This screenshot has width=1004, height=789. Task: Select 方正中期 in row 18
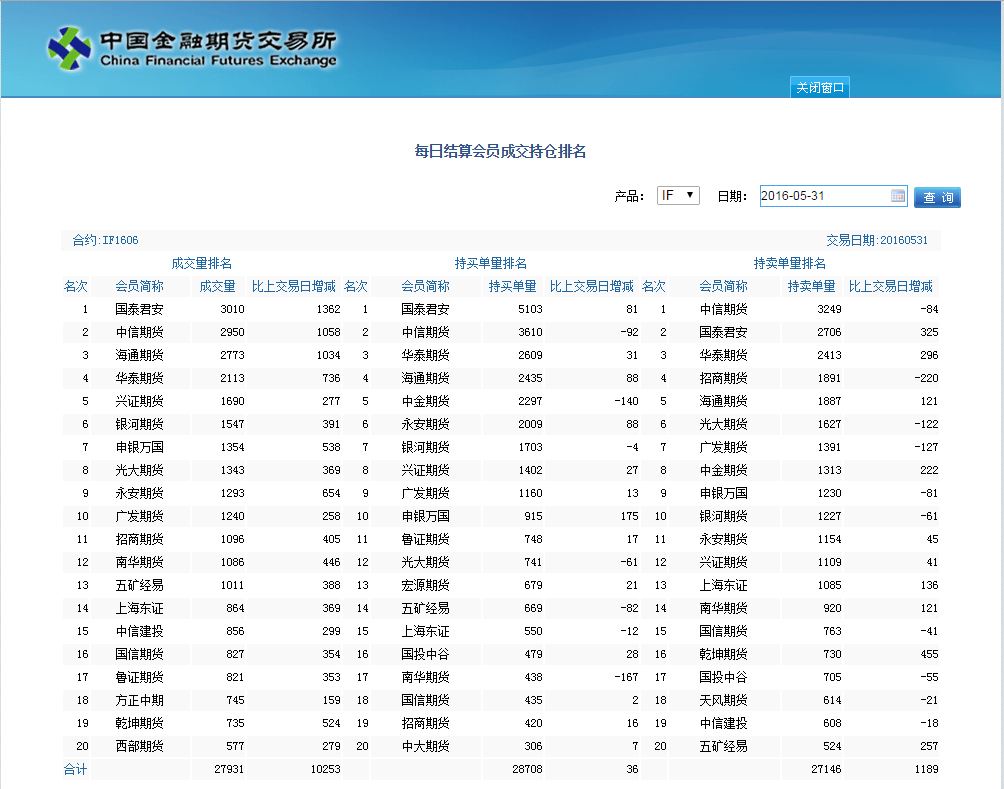[140, 701]
